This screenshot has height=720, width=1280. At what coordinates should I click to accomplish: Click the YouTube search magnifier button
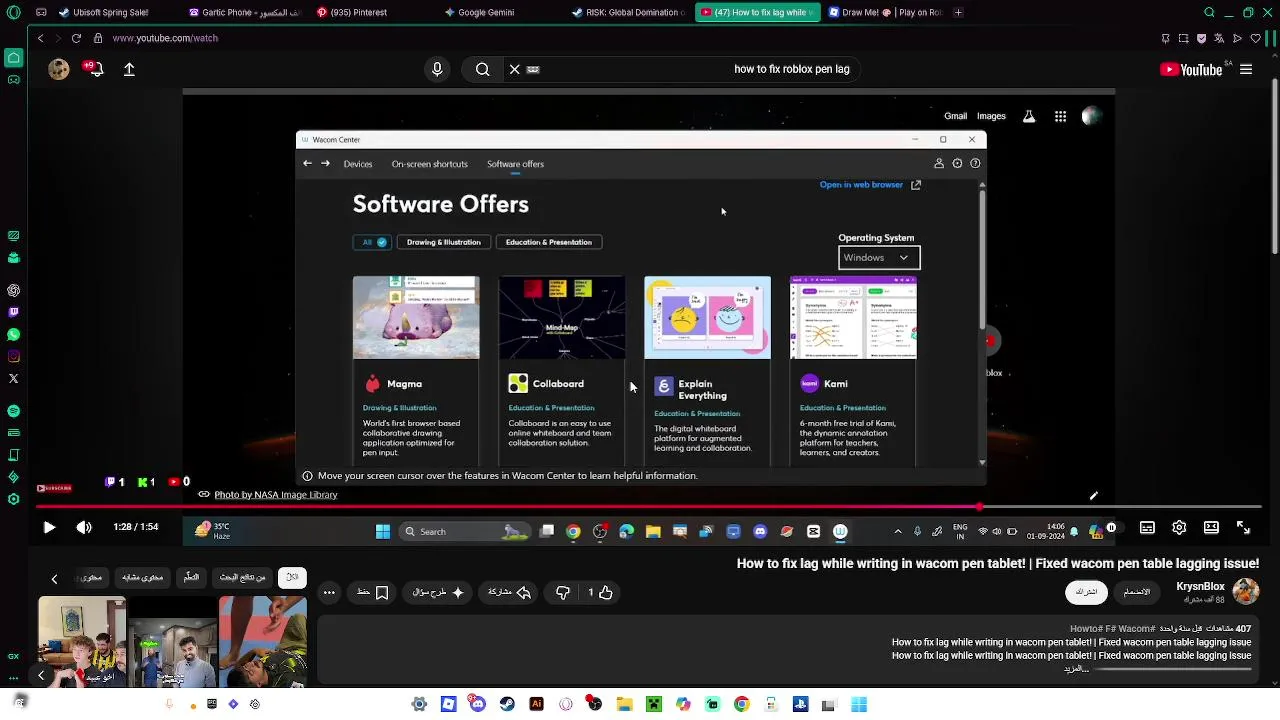click(483, 70)
